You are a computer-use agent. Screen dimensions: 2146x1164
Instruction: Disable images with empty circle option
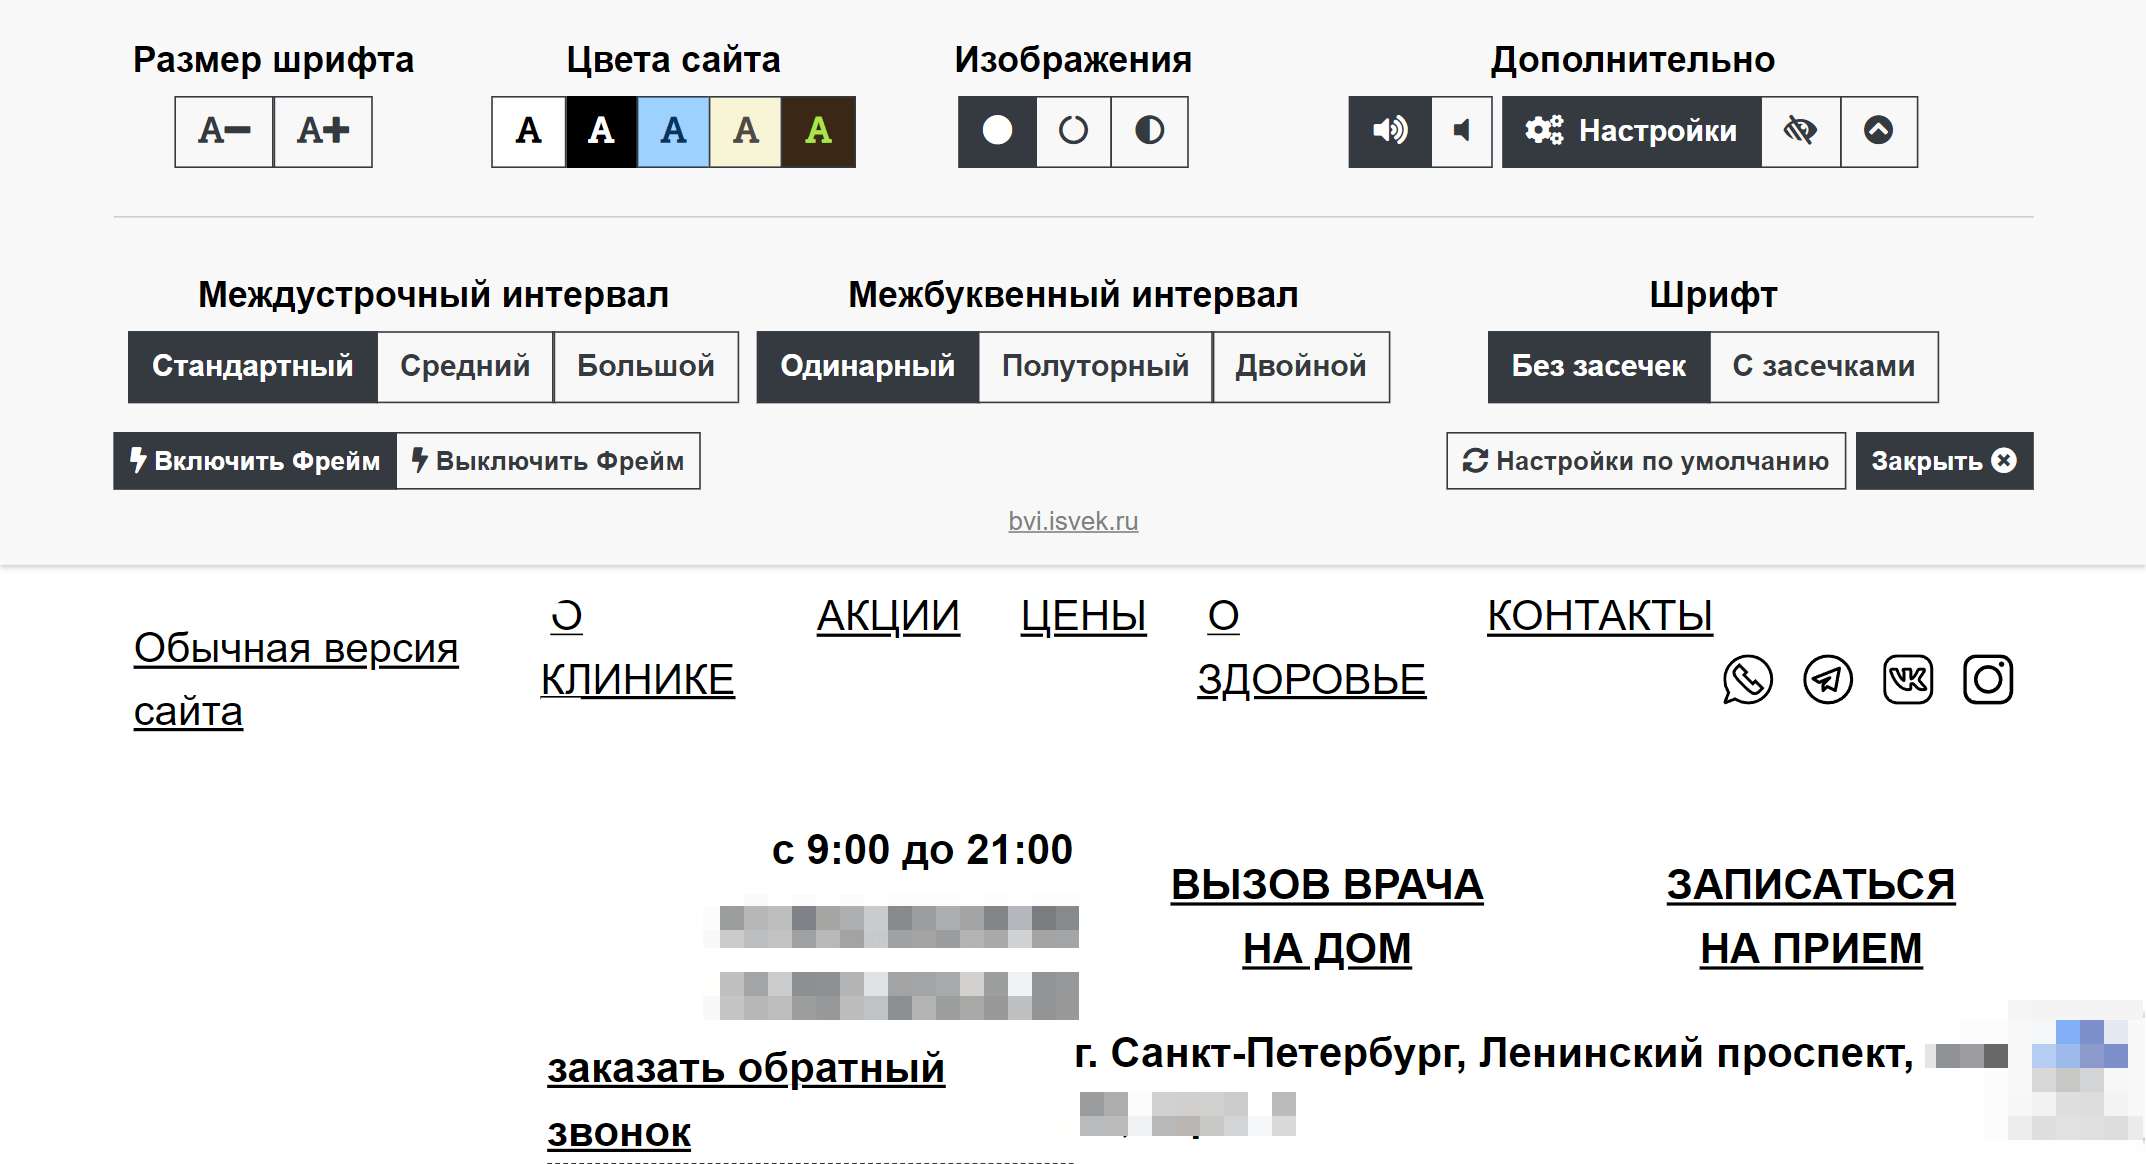(1073, 131)
